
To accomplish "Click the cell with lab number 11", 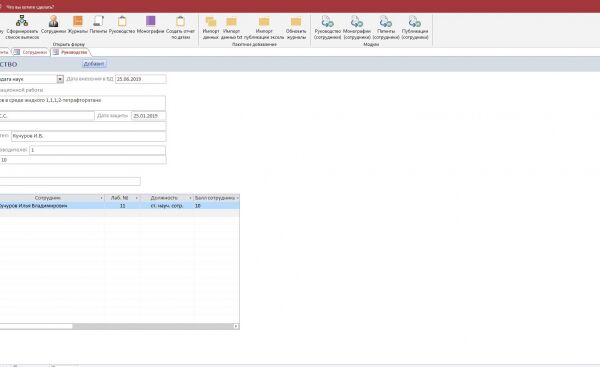I will (x=122, y=206).
